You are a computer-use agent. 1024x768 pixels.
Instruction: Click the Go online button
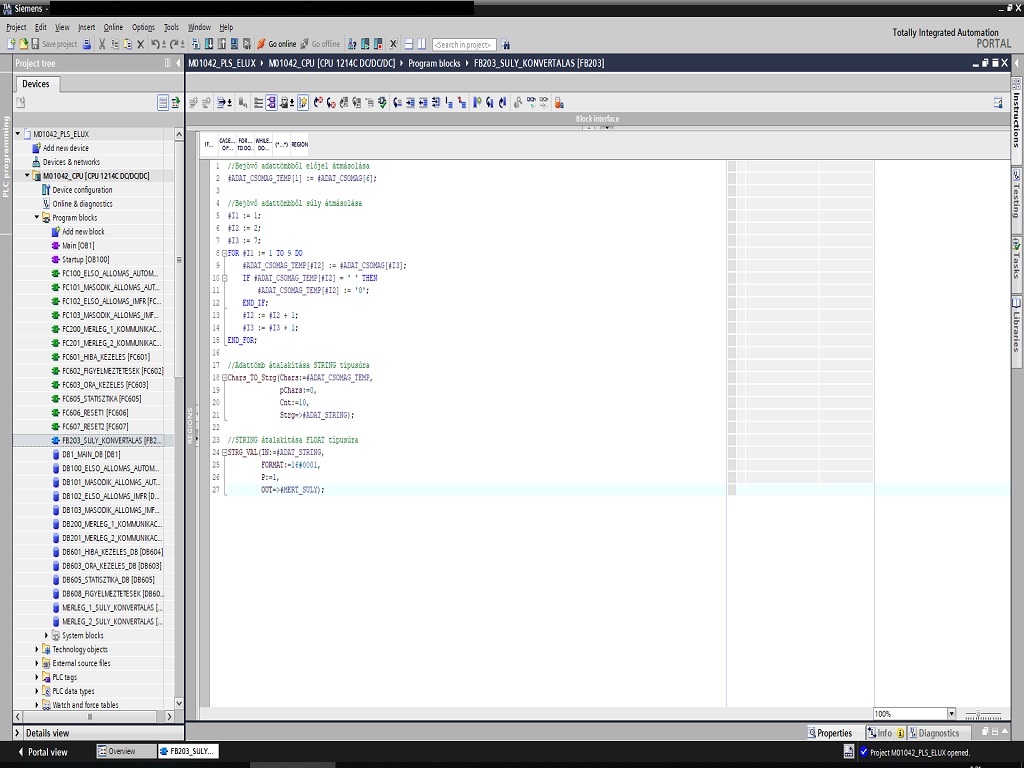tap(276, 44)
